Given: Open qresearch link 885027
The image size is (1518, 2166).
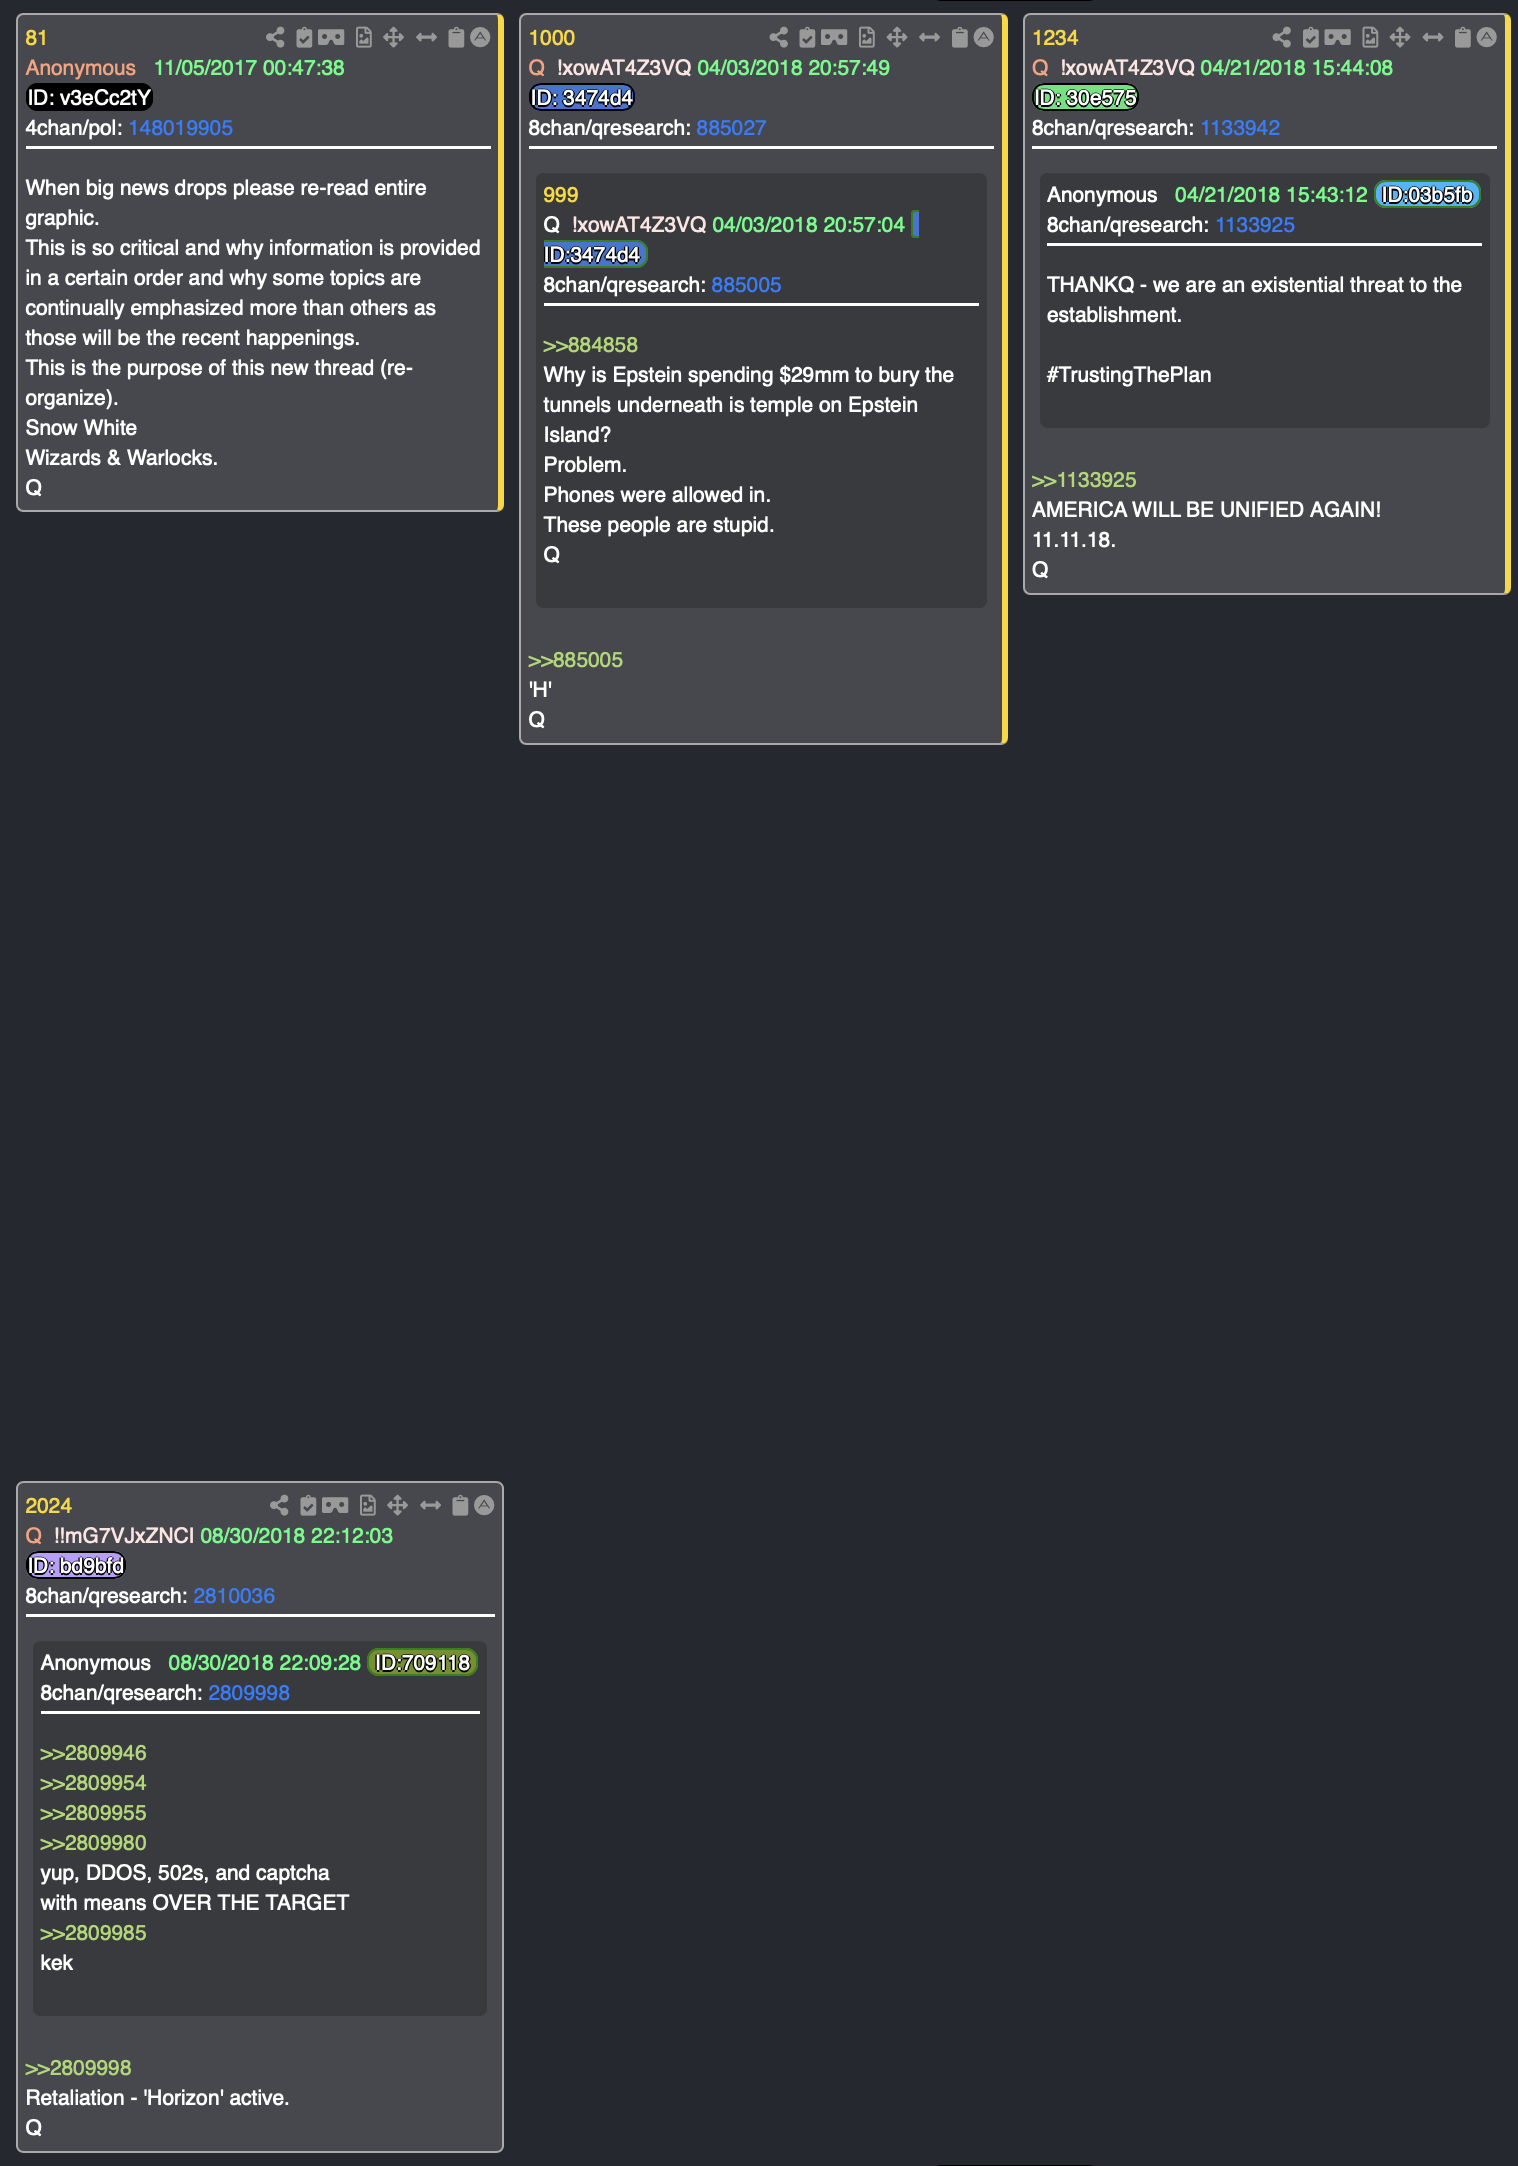Looking at the screenshot, I should [731, 128].
